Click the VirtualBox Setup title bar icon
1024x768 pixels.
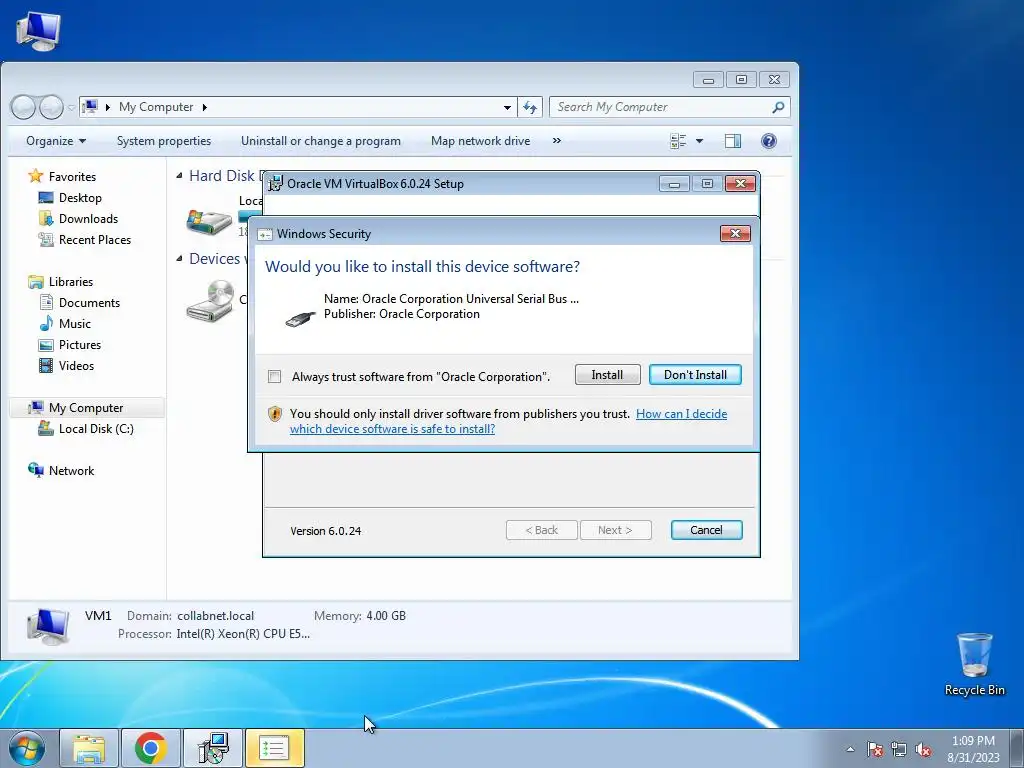(x=276, y=184)
